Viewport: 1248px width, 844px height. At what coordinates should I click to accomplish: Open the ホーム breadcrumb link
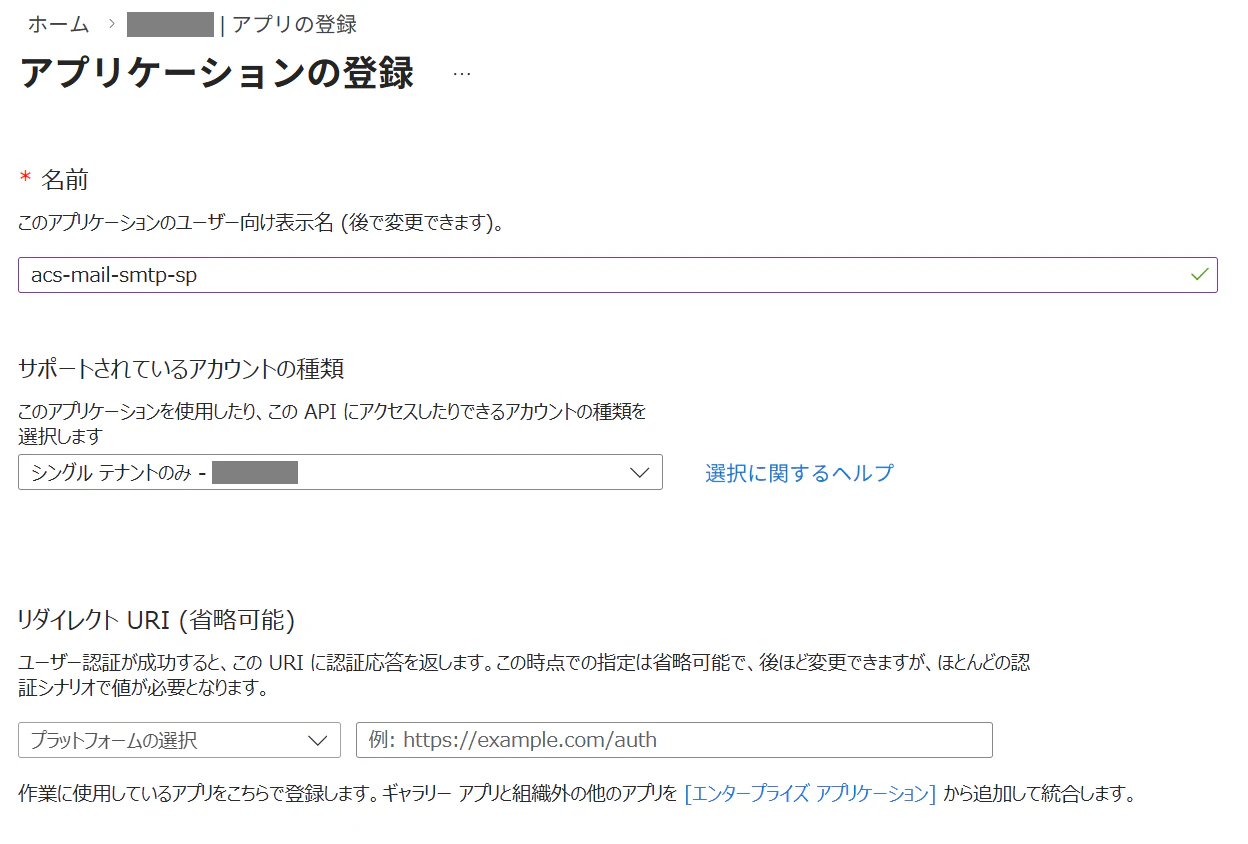[x=58, y=24]
